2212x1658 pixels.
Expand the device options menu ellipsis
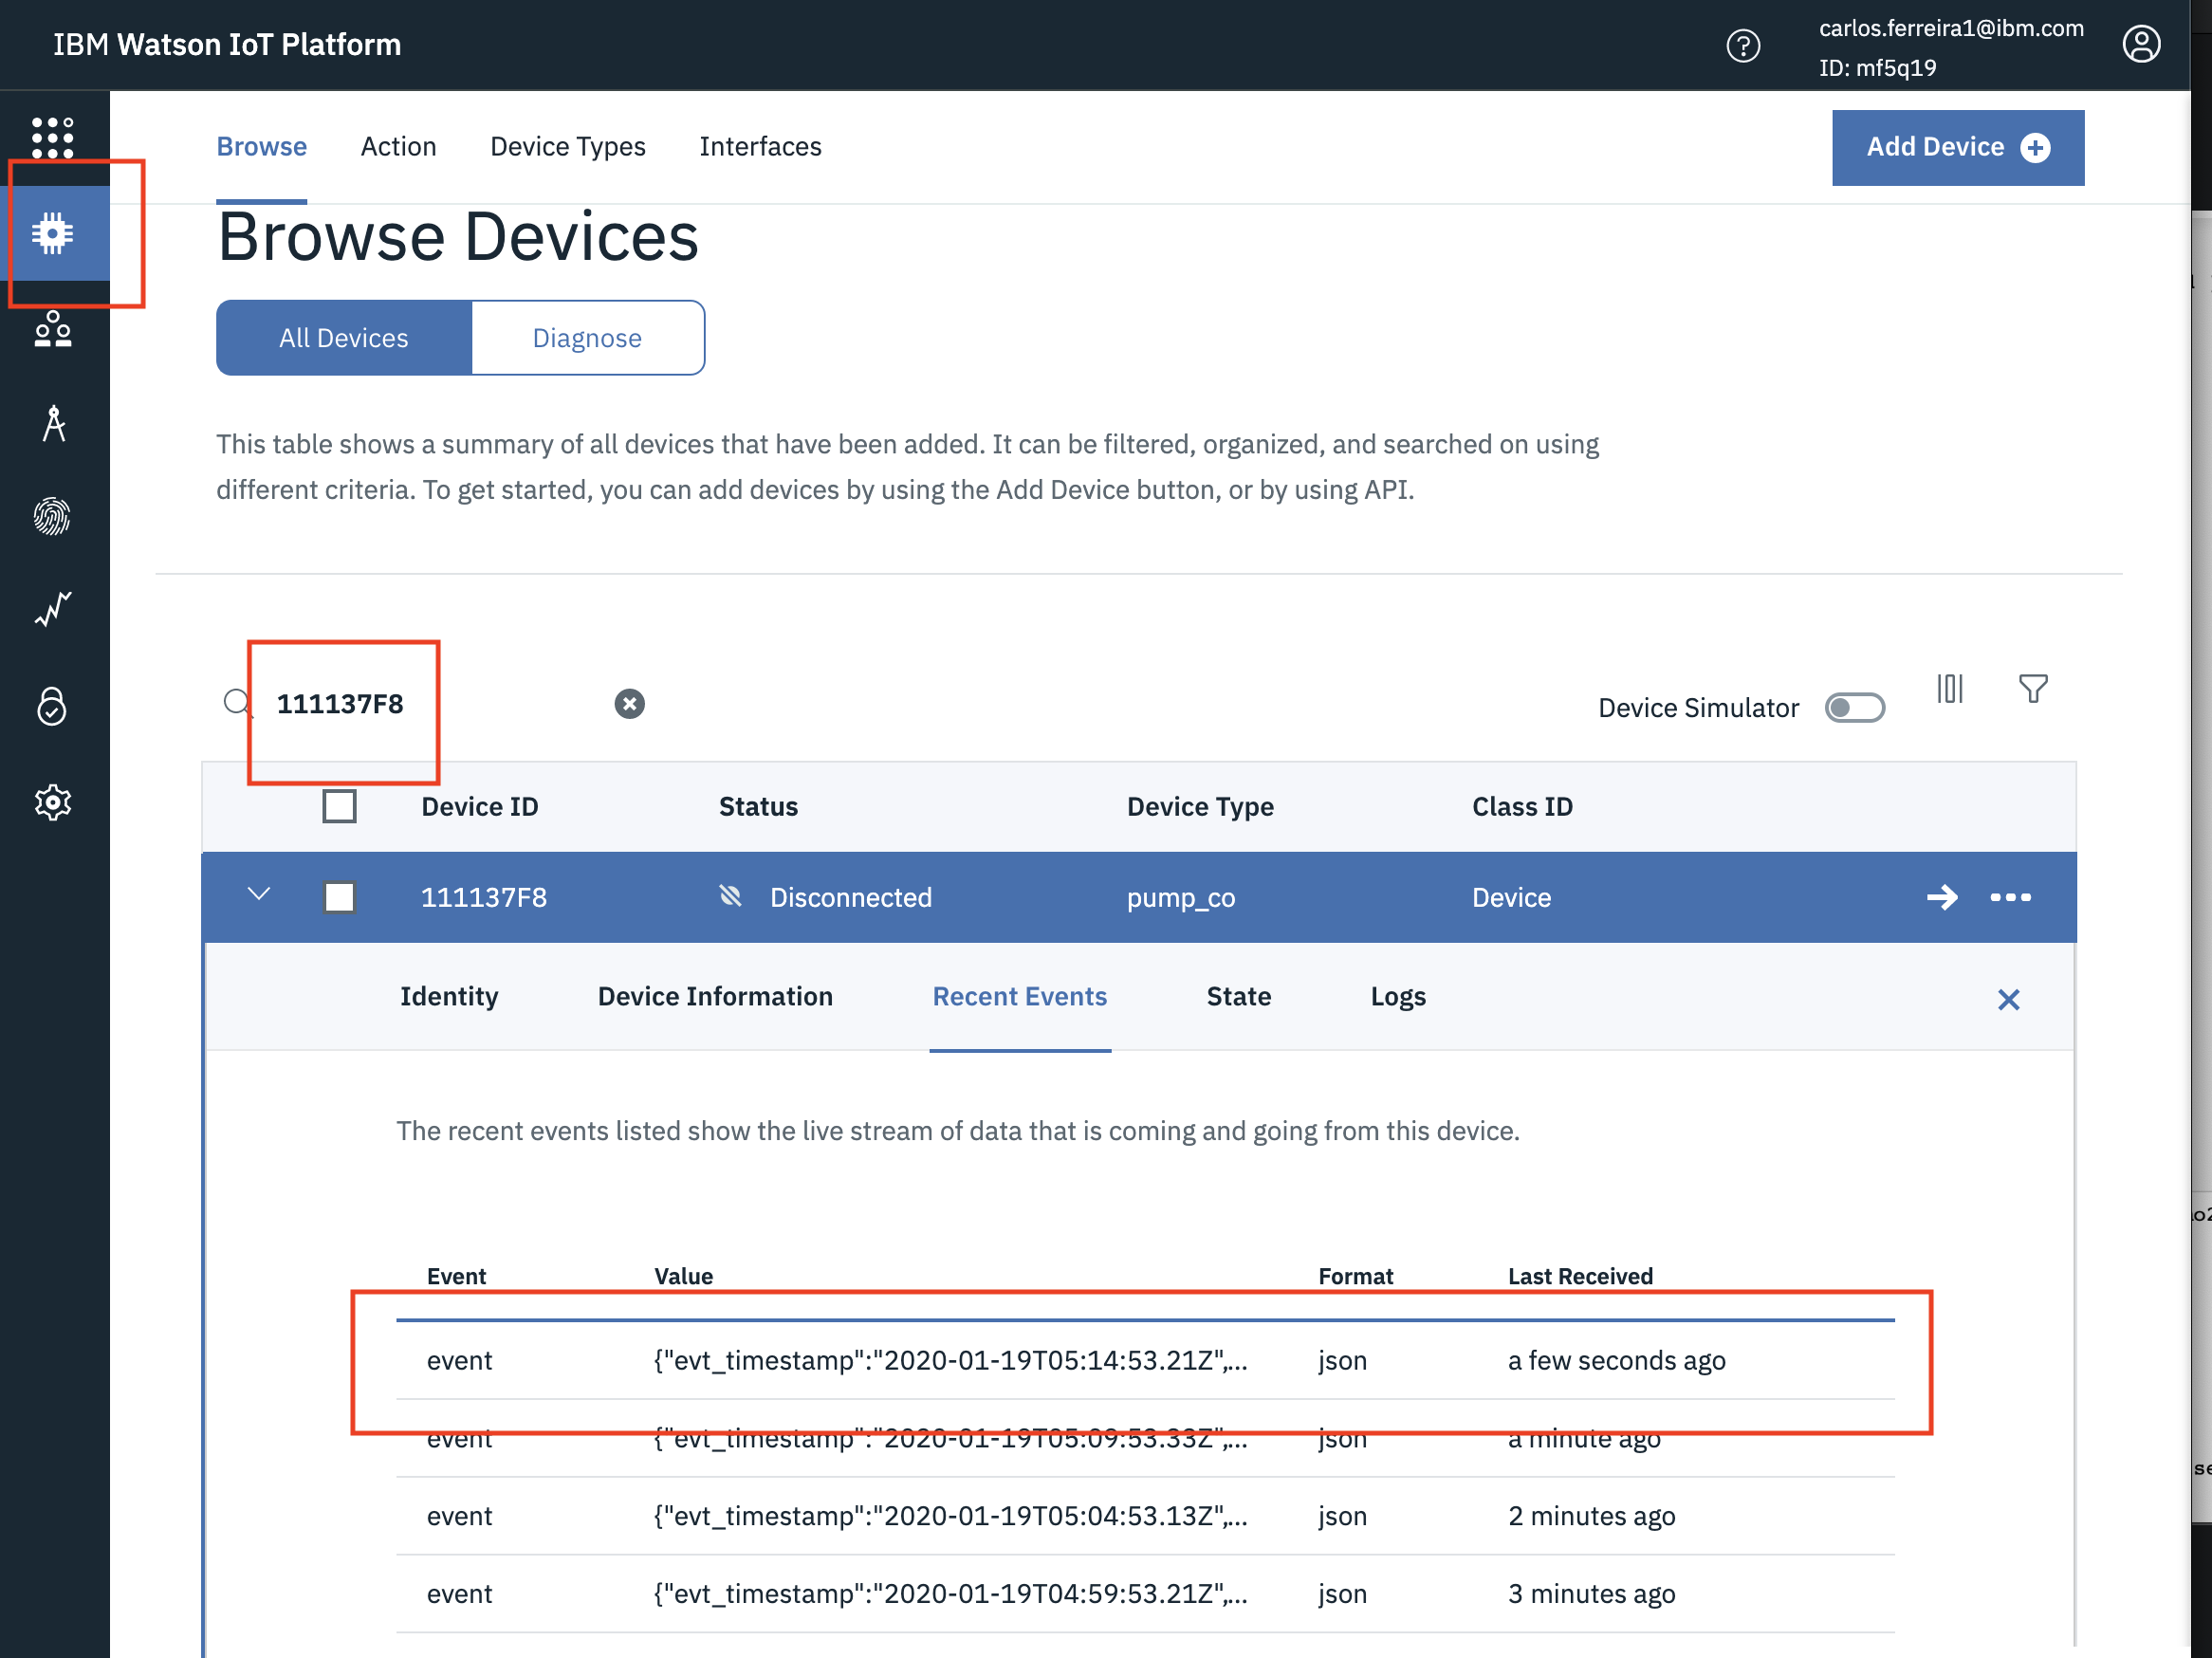pos(2008,897)
